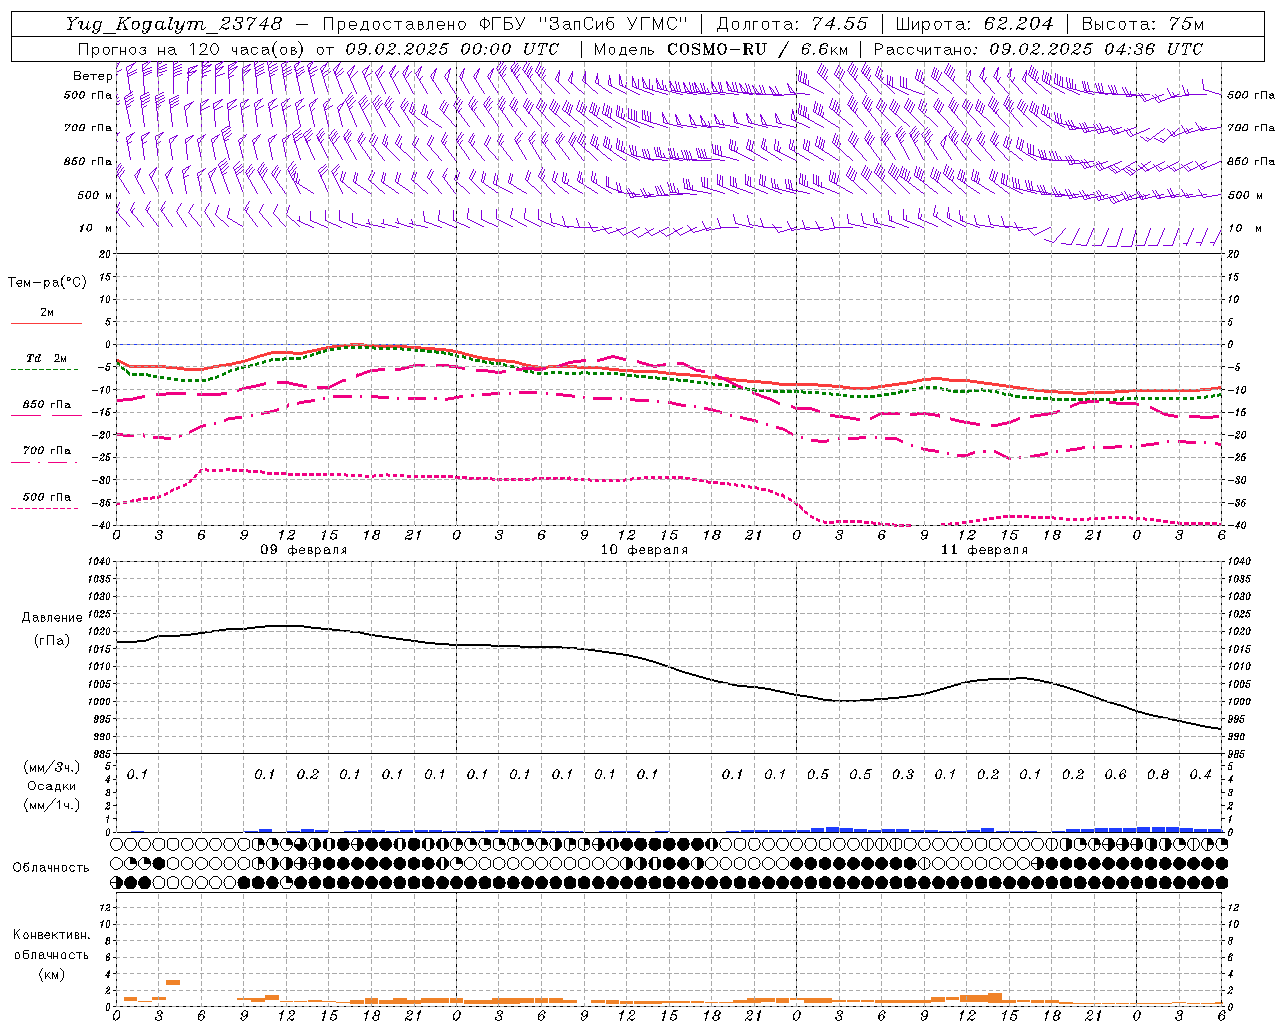Click the Рассчитано: 09.02.2025 04:36 UTC timestamp
The width and height of the screenshot is (1280, 1024).
(1038, 49)
